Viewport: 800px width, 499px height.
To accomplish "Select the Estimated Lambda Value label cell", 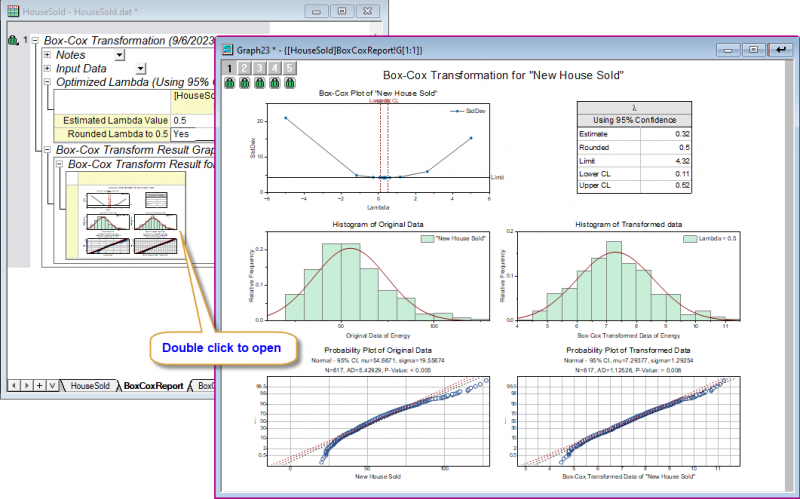I will click(x=112, y=120).
